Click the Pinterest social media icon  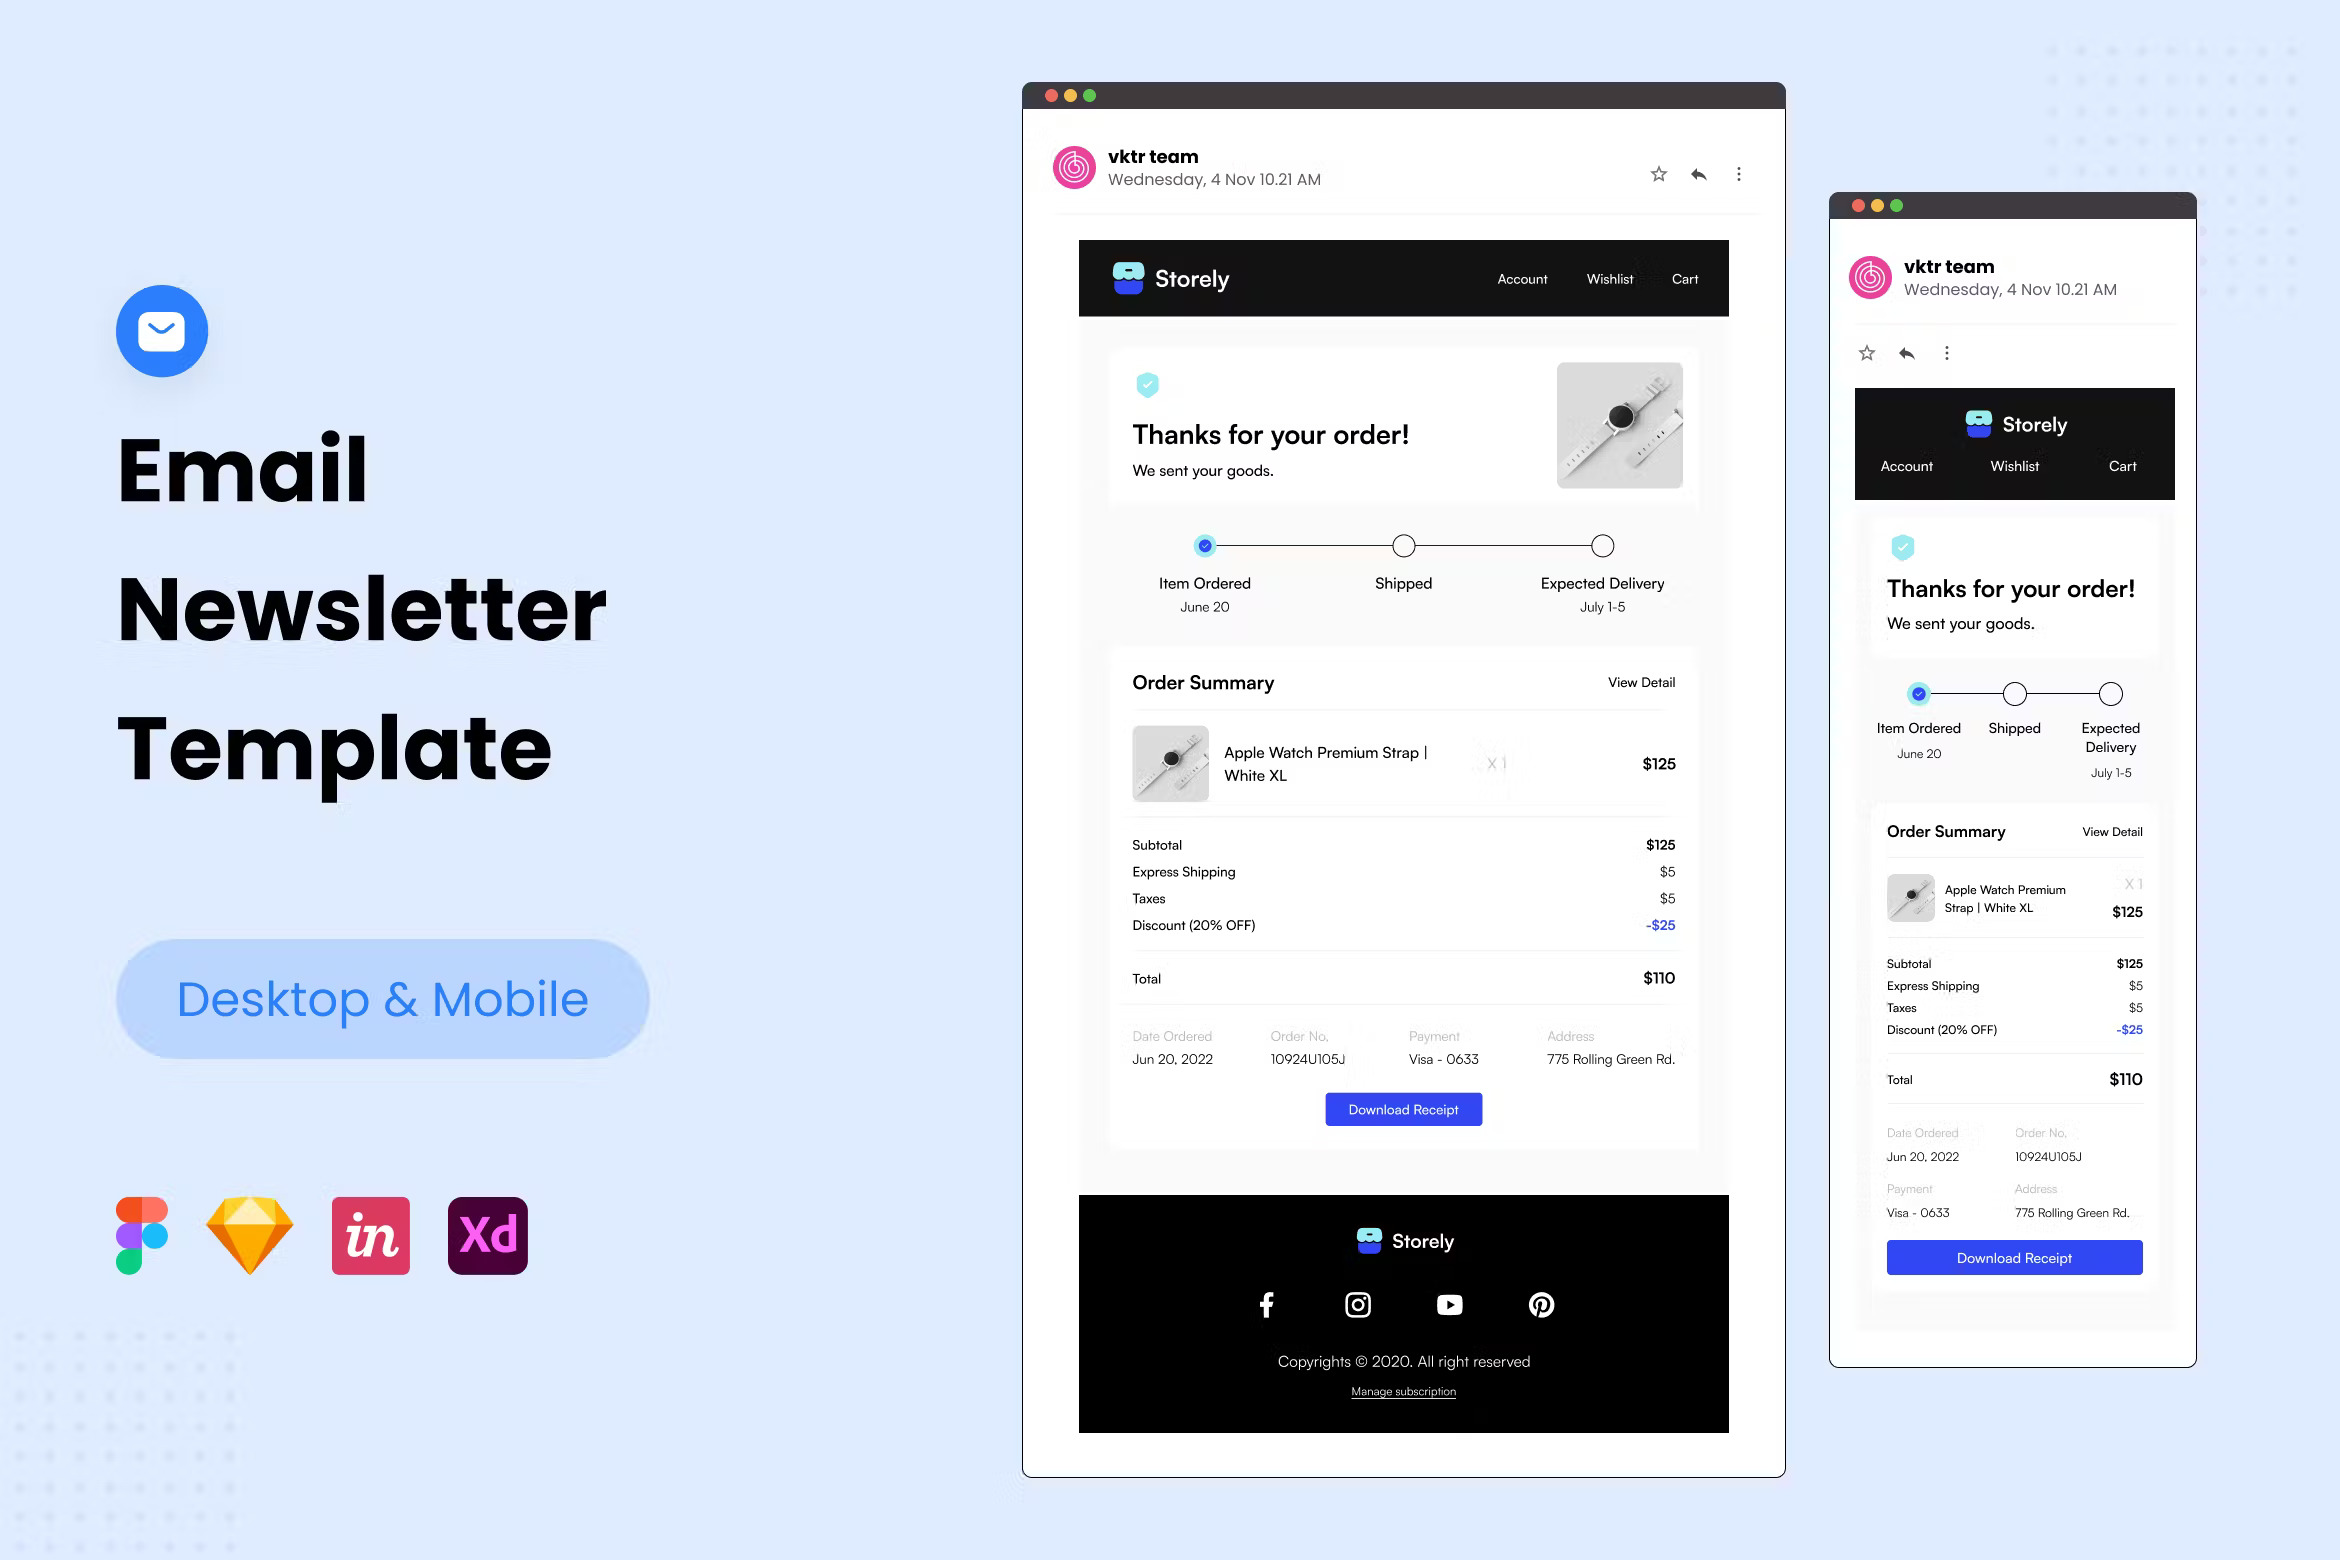point(1537,1302)
